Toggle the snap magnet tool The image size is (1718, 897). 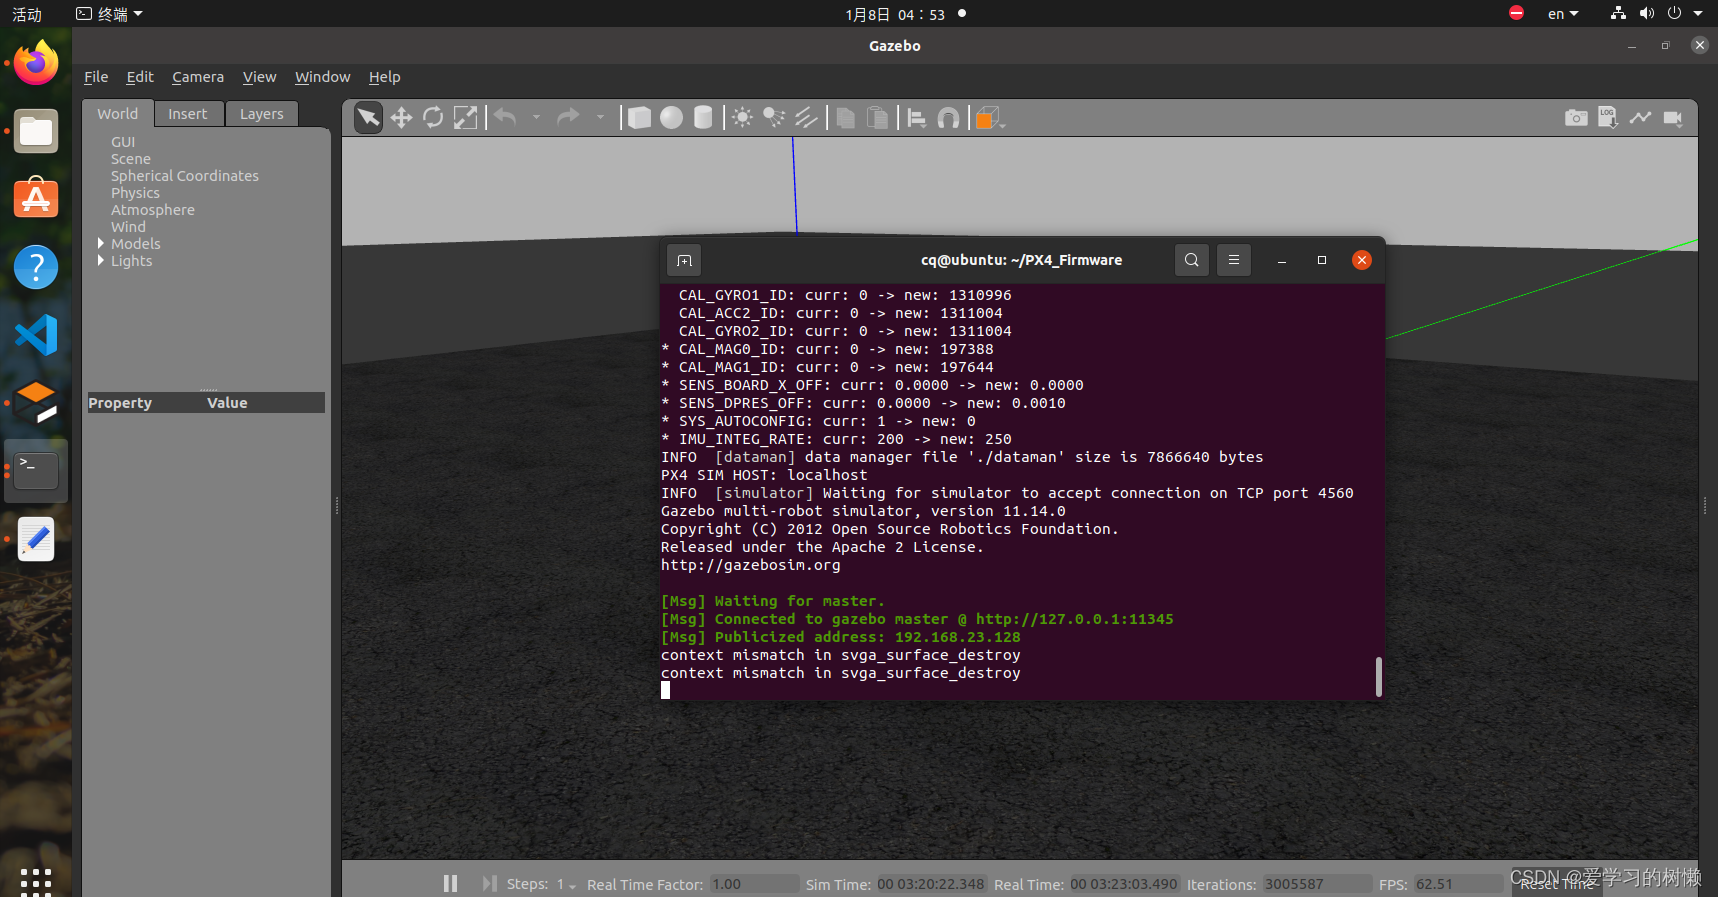coord(948,118)
